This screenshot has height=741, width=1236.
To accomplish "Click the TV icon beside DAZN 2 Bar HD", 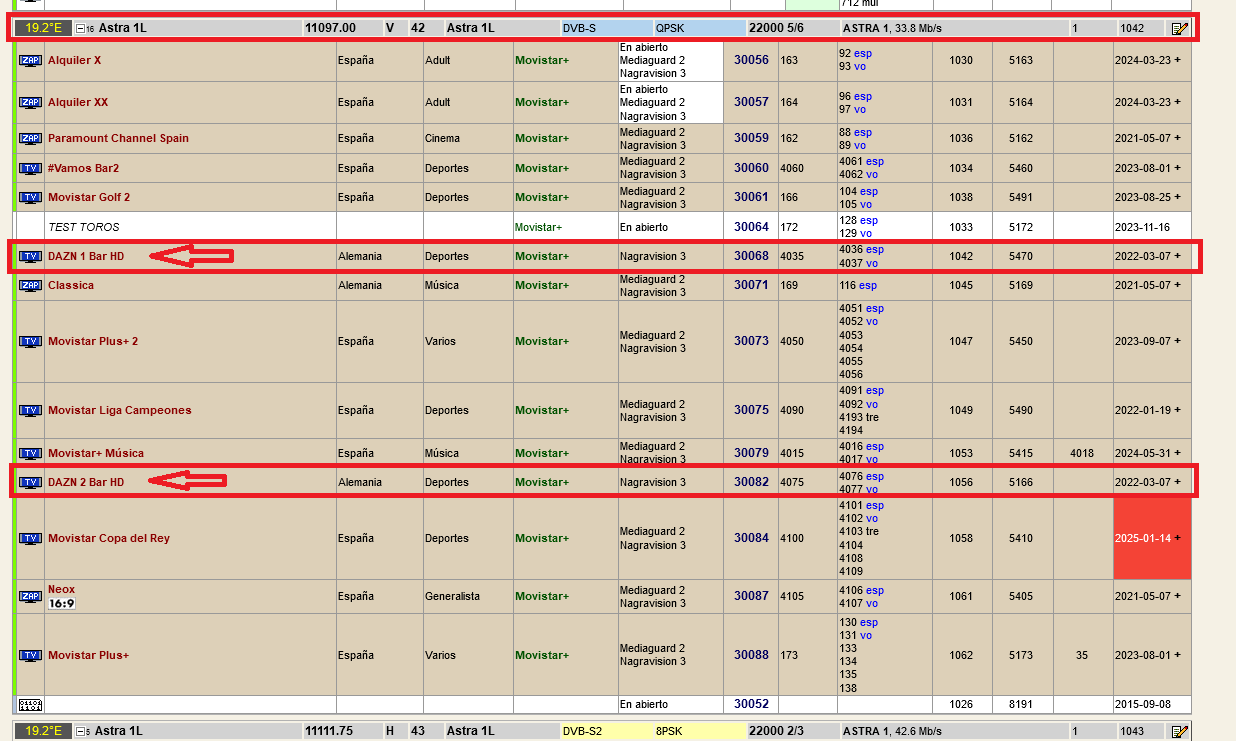I will point(30,482).
